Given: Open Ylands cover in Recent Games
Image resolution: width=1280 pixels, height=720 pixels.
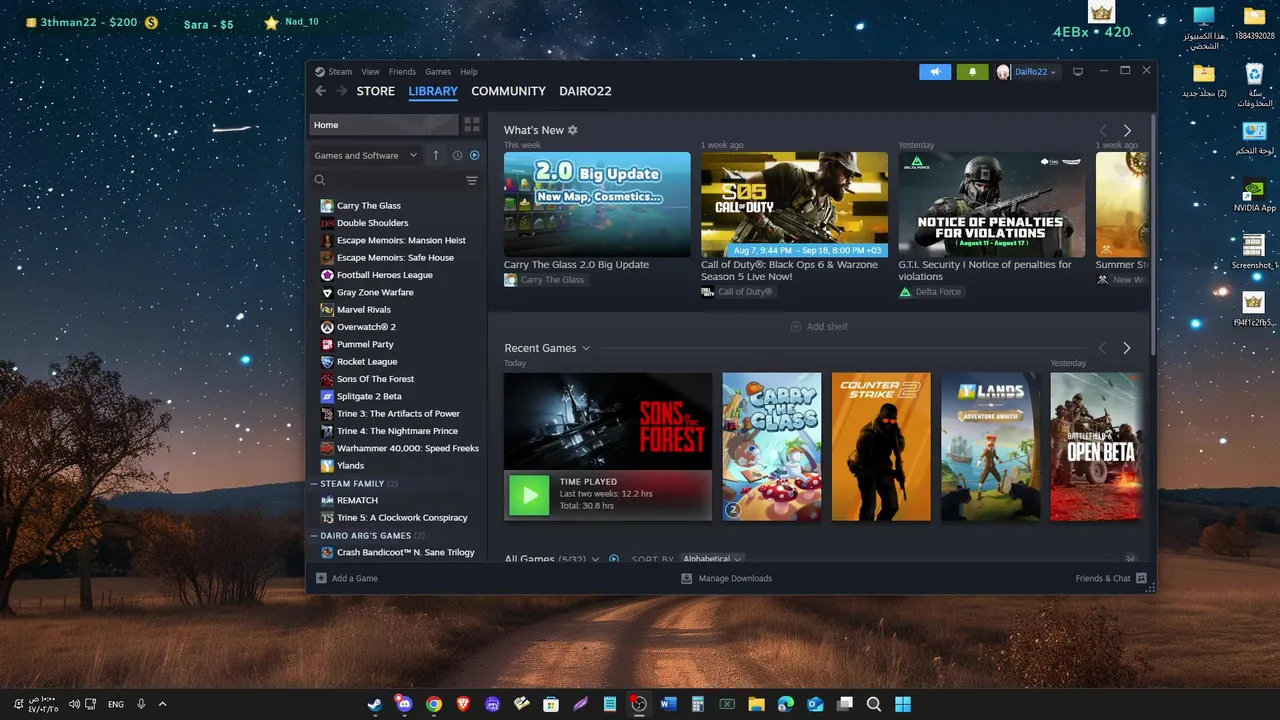Looking at the screenshot, I should coord(990,447).
